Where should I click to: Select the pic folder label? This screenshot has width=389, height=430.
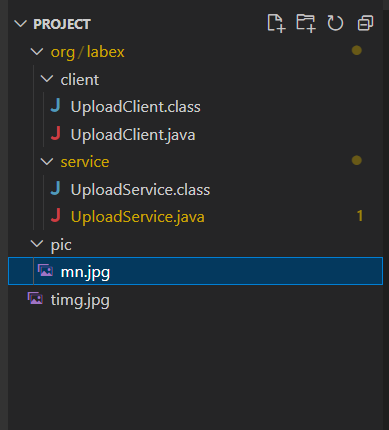point(61,245)
